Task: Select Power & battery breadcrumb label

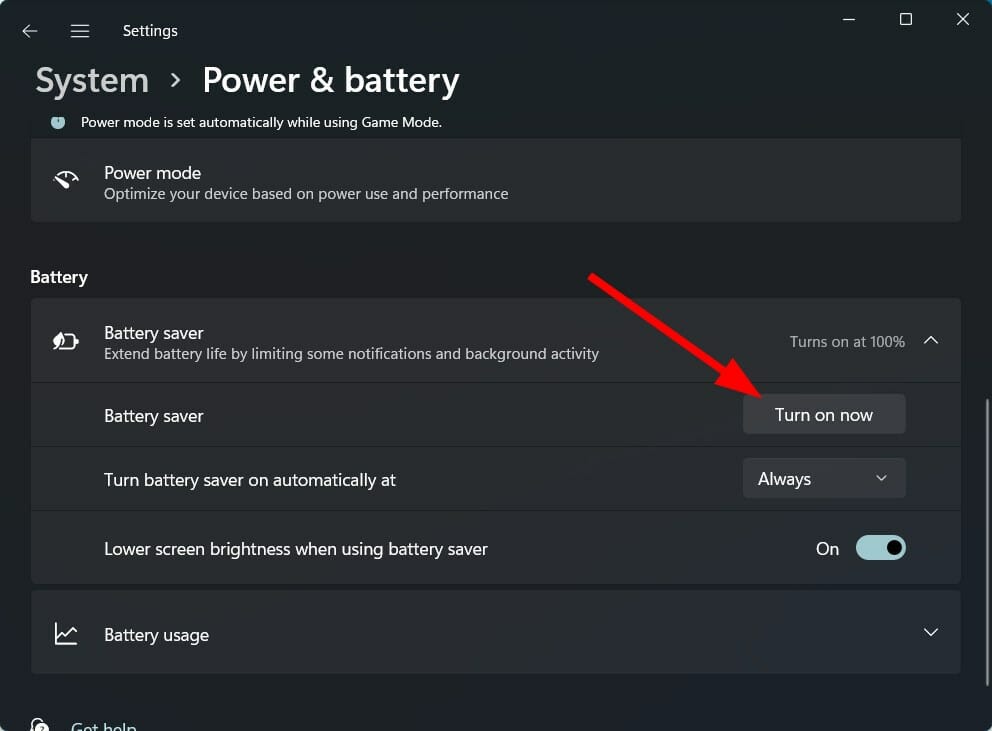Action: (330, 80)
